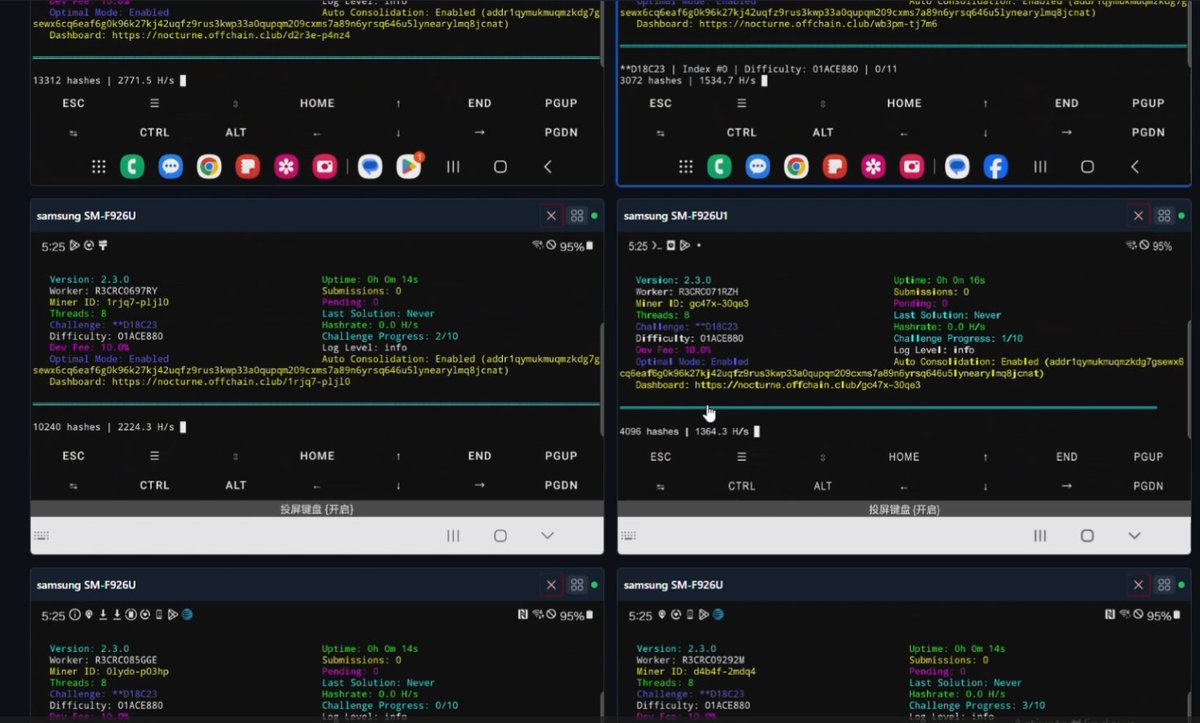Screen dimensions: 1200x723
Task: Open the pink Gallery flower app on the 13312-hashes phone
Action: click(287, 167)
